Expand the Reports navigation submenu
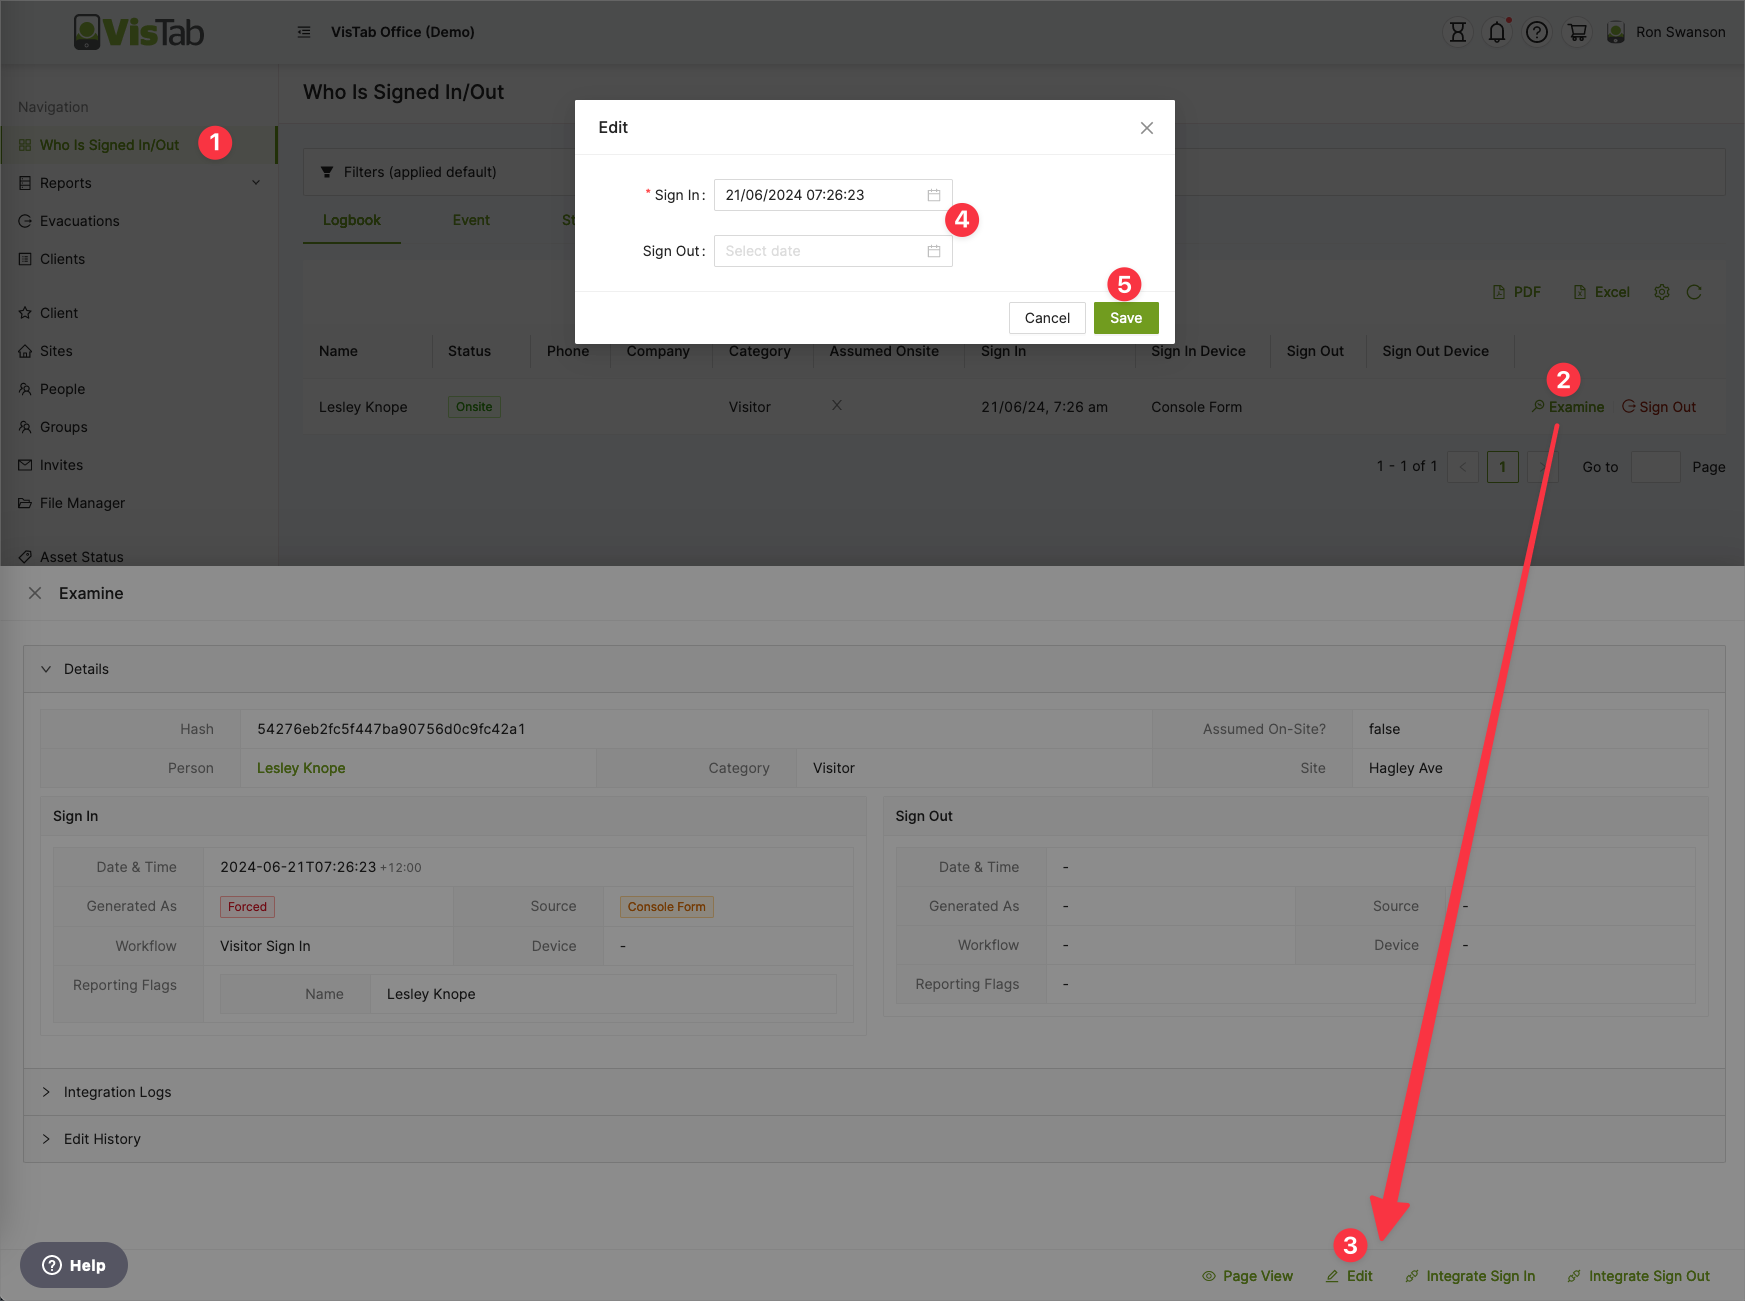 click(x=256, y=183)
